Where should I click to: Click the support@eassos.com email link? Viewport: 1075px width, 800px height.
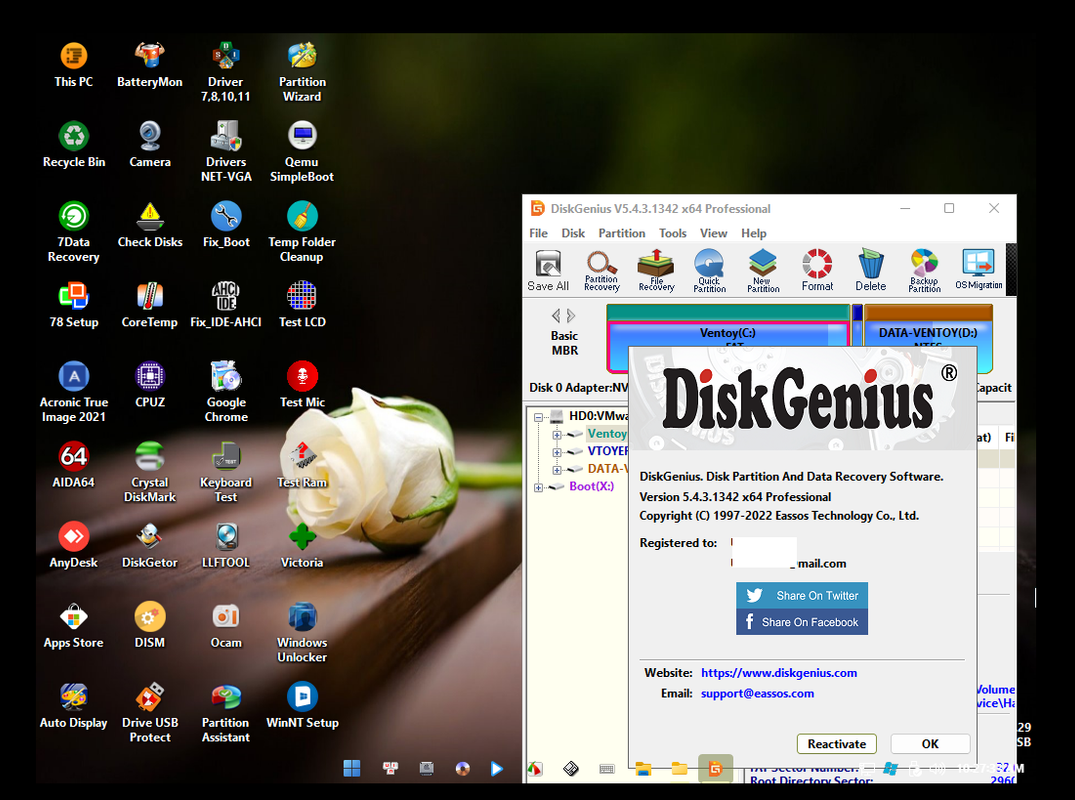click(757, 693)
